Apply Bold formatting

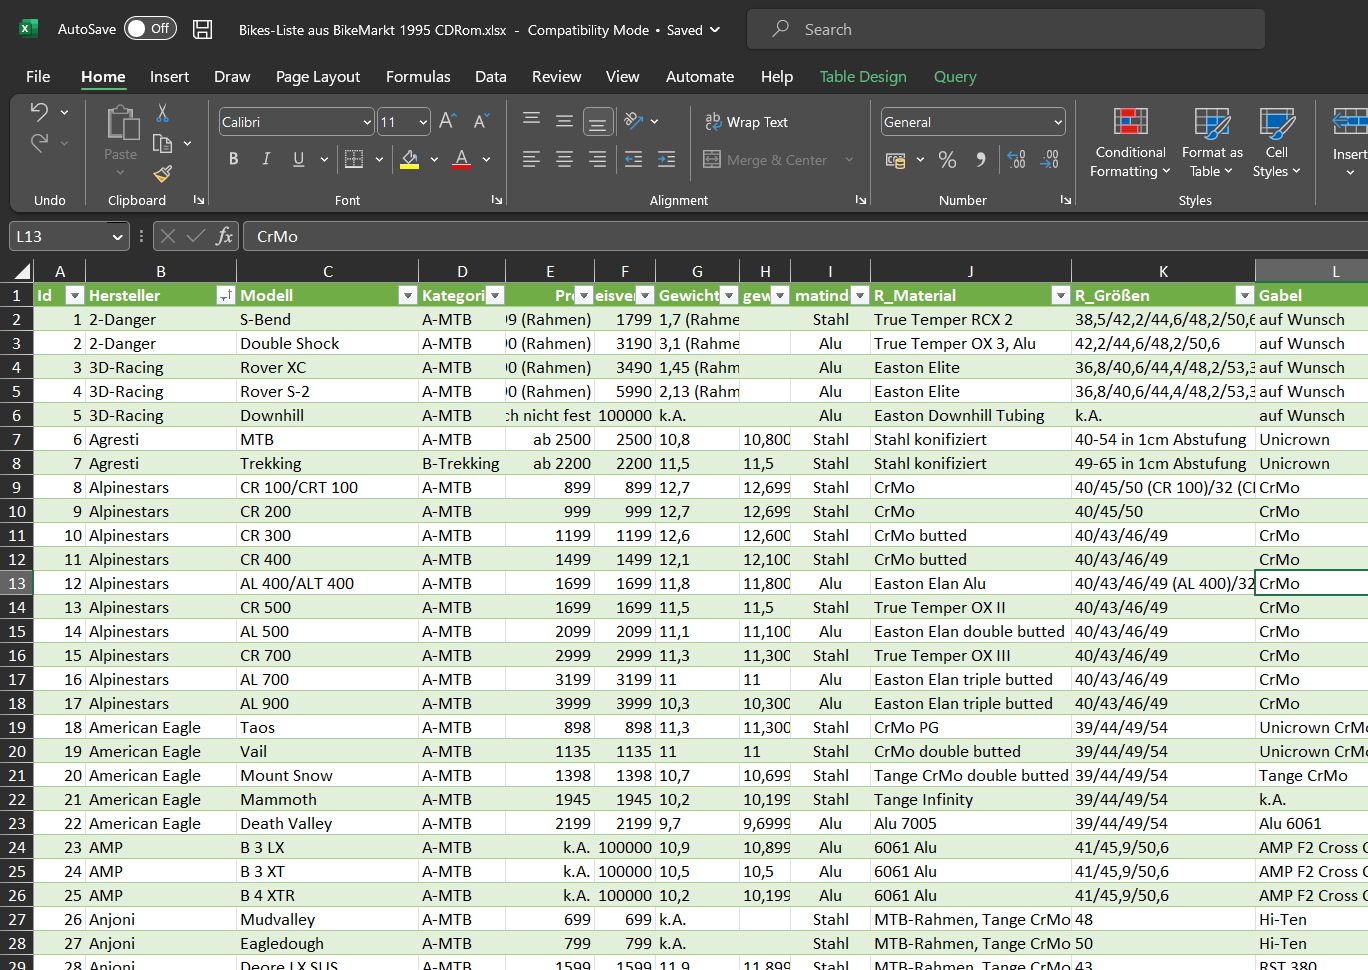click(x=233, y=159)
